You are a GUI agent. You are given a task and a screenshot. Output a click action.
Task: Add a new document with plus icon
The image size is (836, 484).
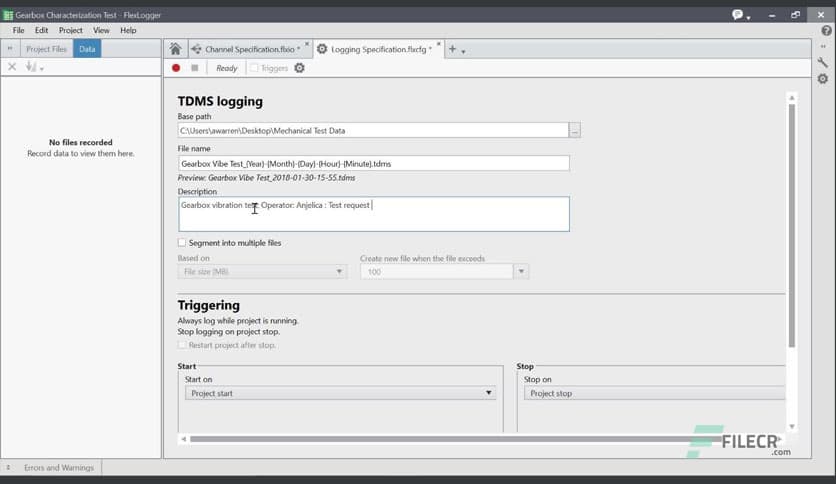click(452, 49)
